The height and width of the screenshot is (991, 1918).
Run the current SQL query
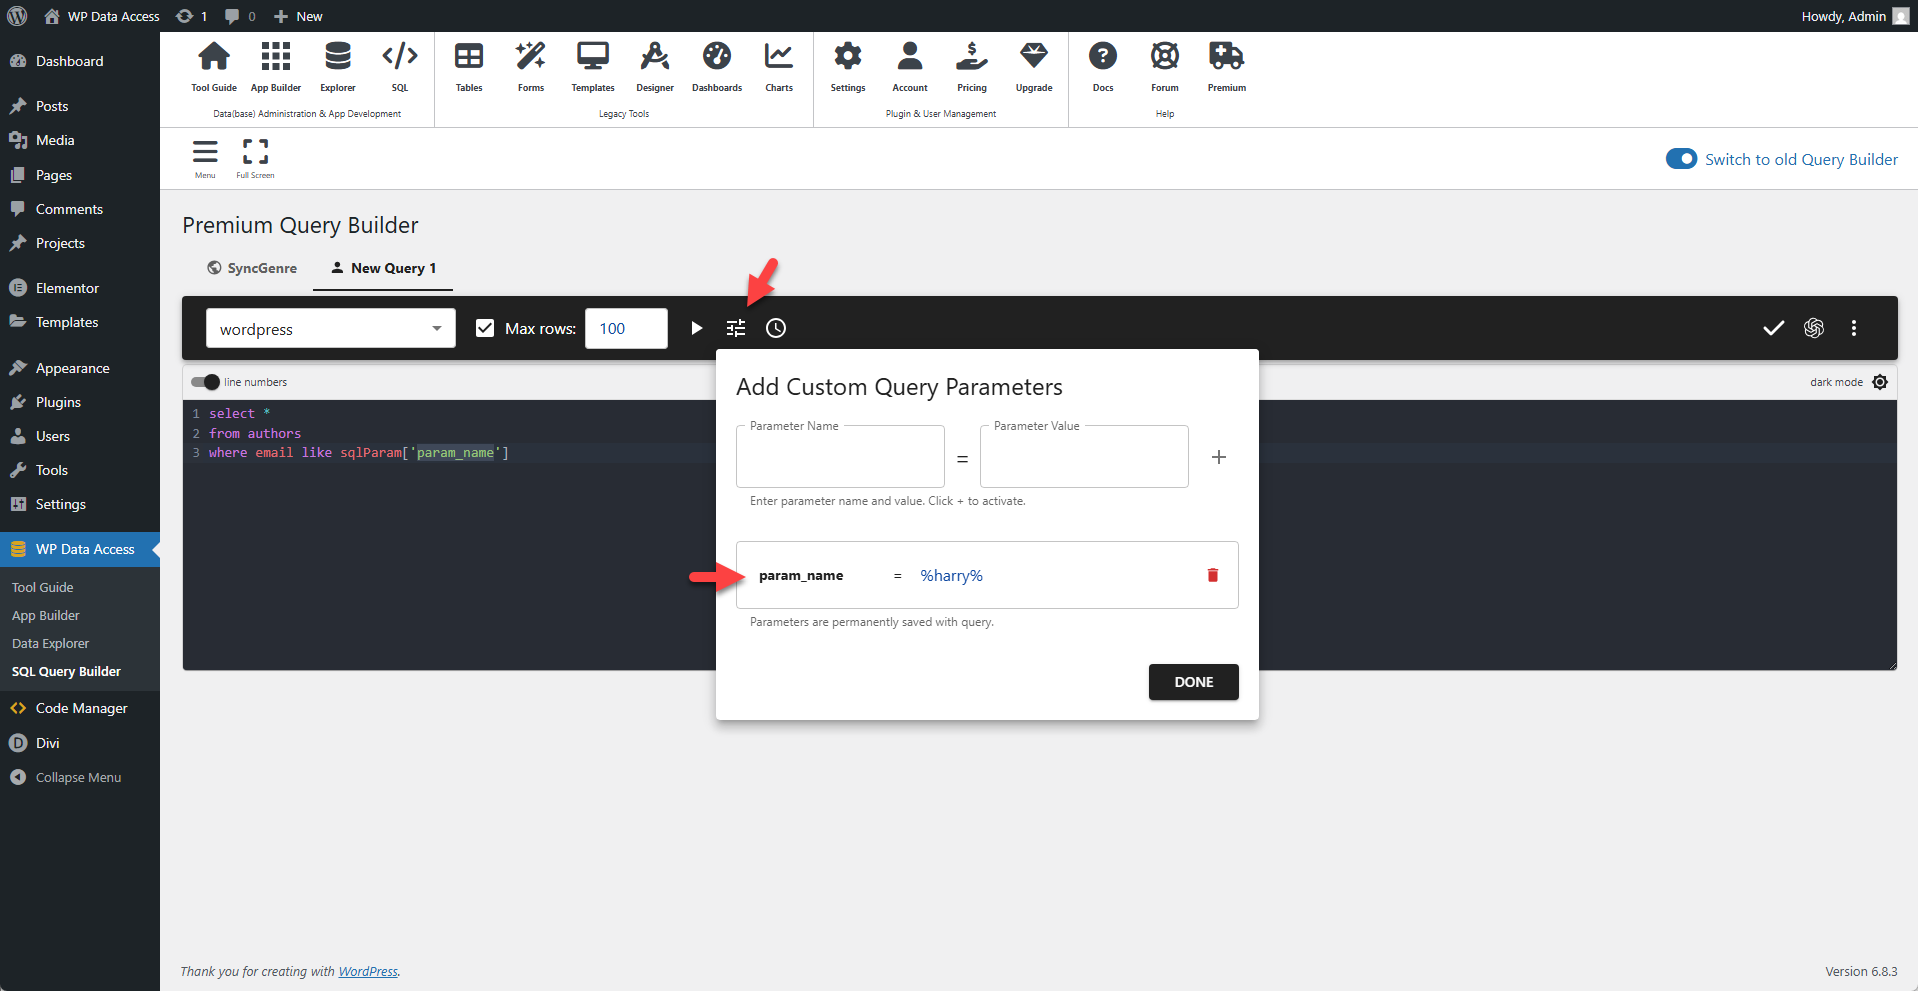point(696,328)
